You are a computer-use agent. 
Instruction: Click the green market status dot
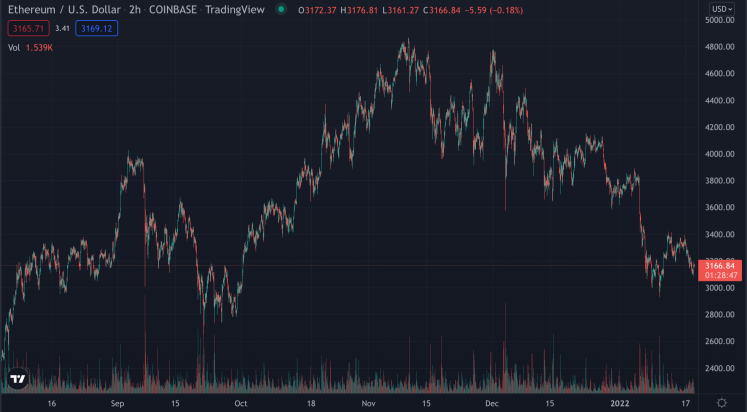(x=281, y=10)
